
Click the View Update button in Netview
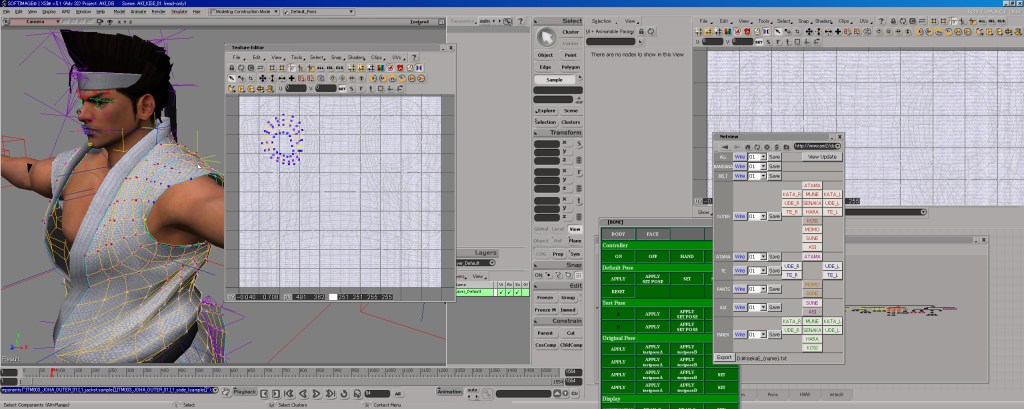tap(824, 157)
